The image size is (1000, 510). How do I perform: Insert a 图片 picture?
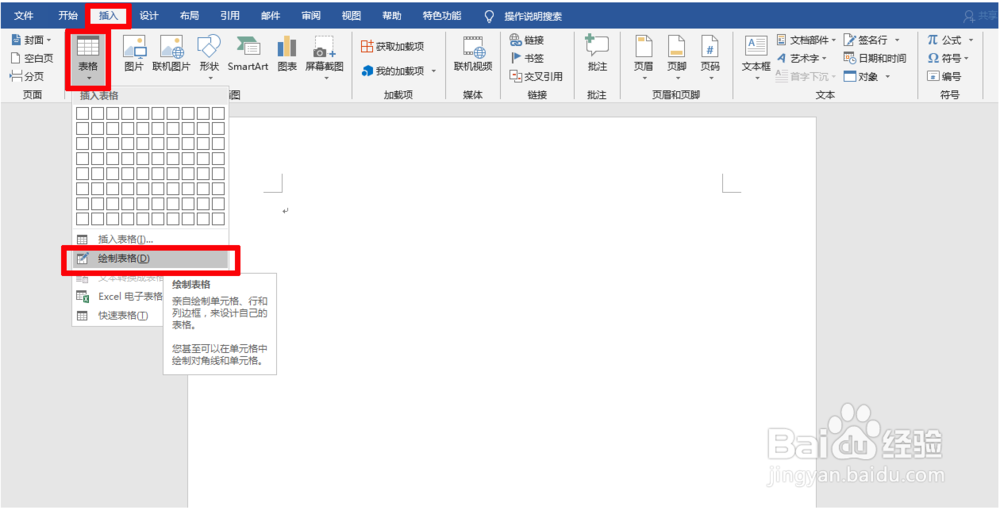(x=134, y=54)
